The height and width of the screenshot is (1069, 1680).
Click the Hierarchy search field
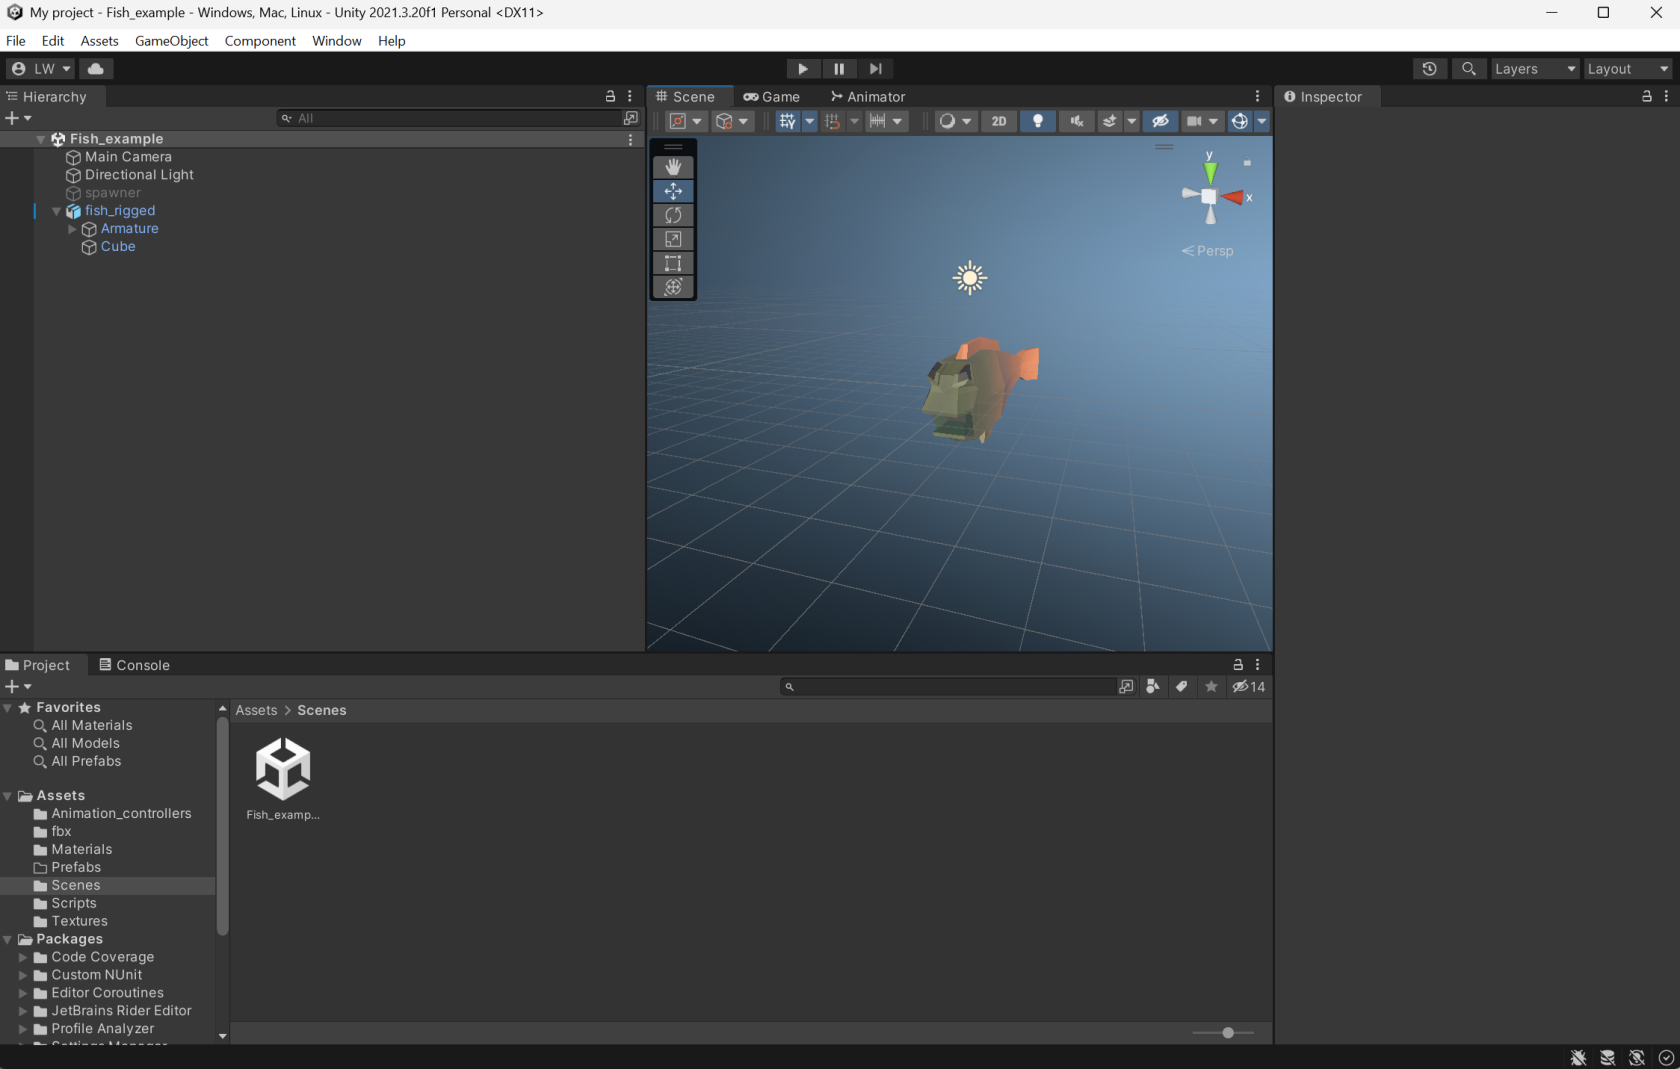[x=450, y=118]
